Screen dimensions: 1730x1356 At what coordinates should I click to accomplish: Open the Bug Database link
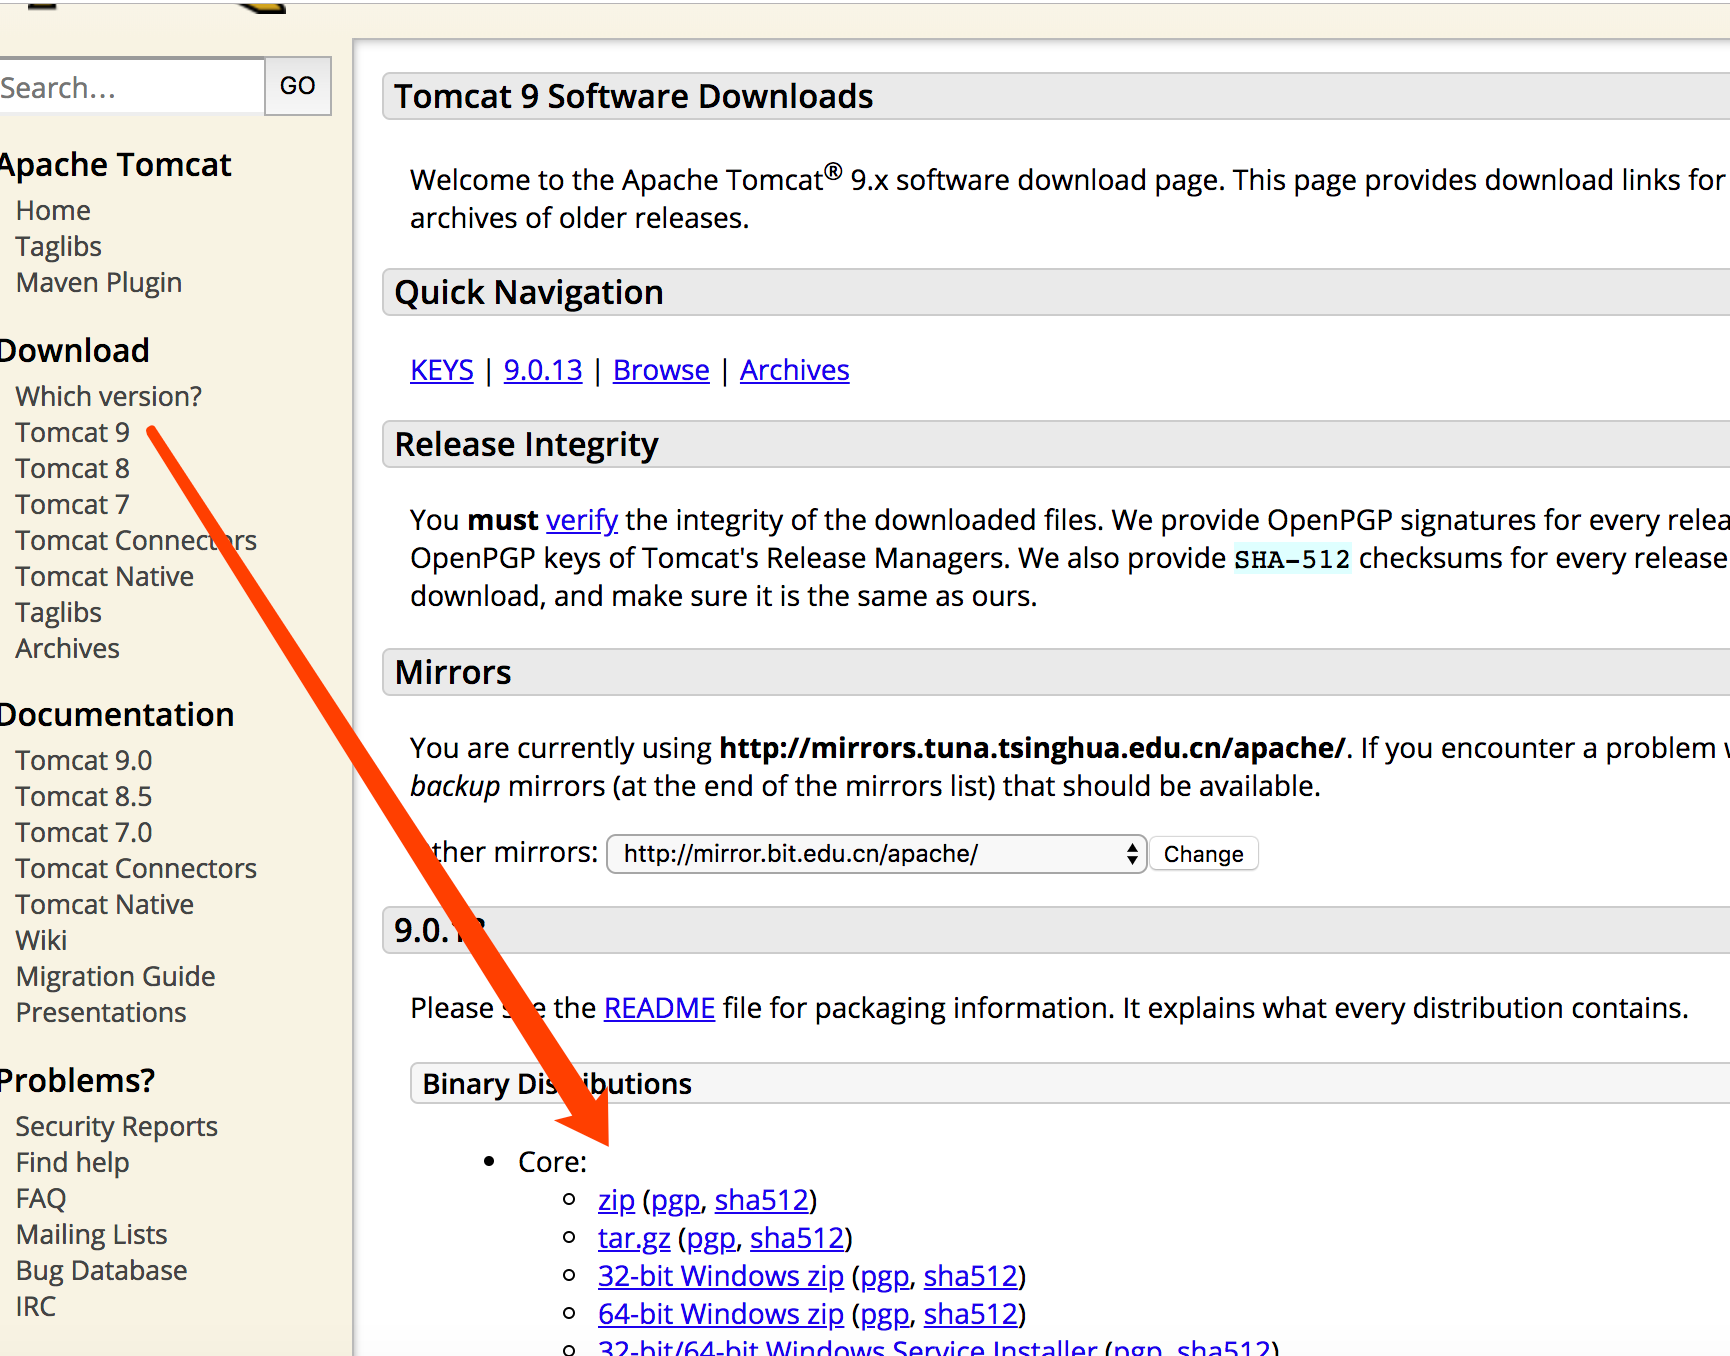(x=102, y=1271)
